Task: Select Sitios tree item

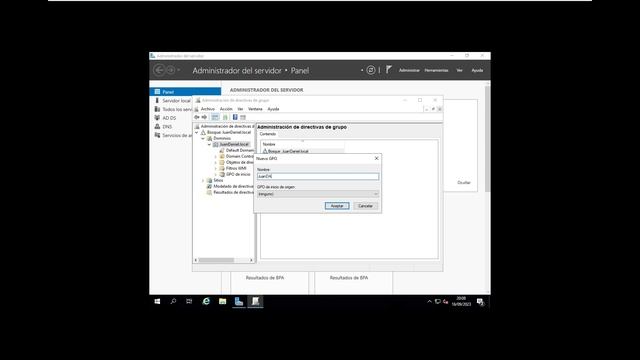Action: pos(218,180)
